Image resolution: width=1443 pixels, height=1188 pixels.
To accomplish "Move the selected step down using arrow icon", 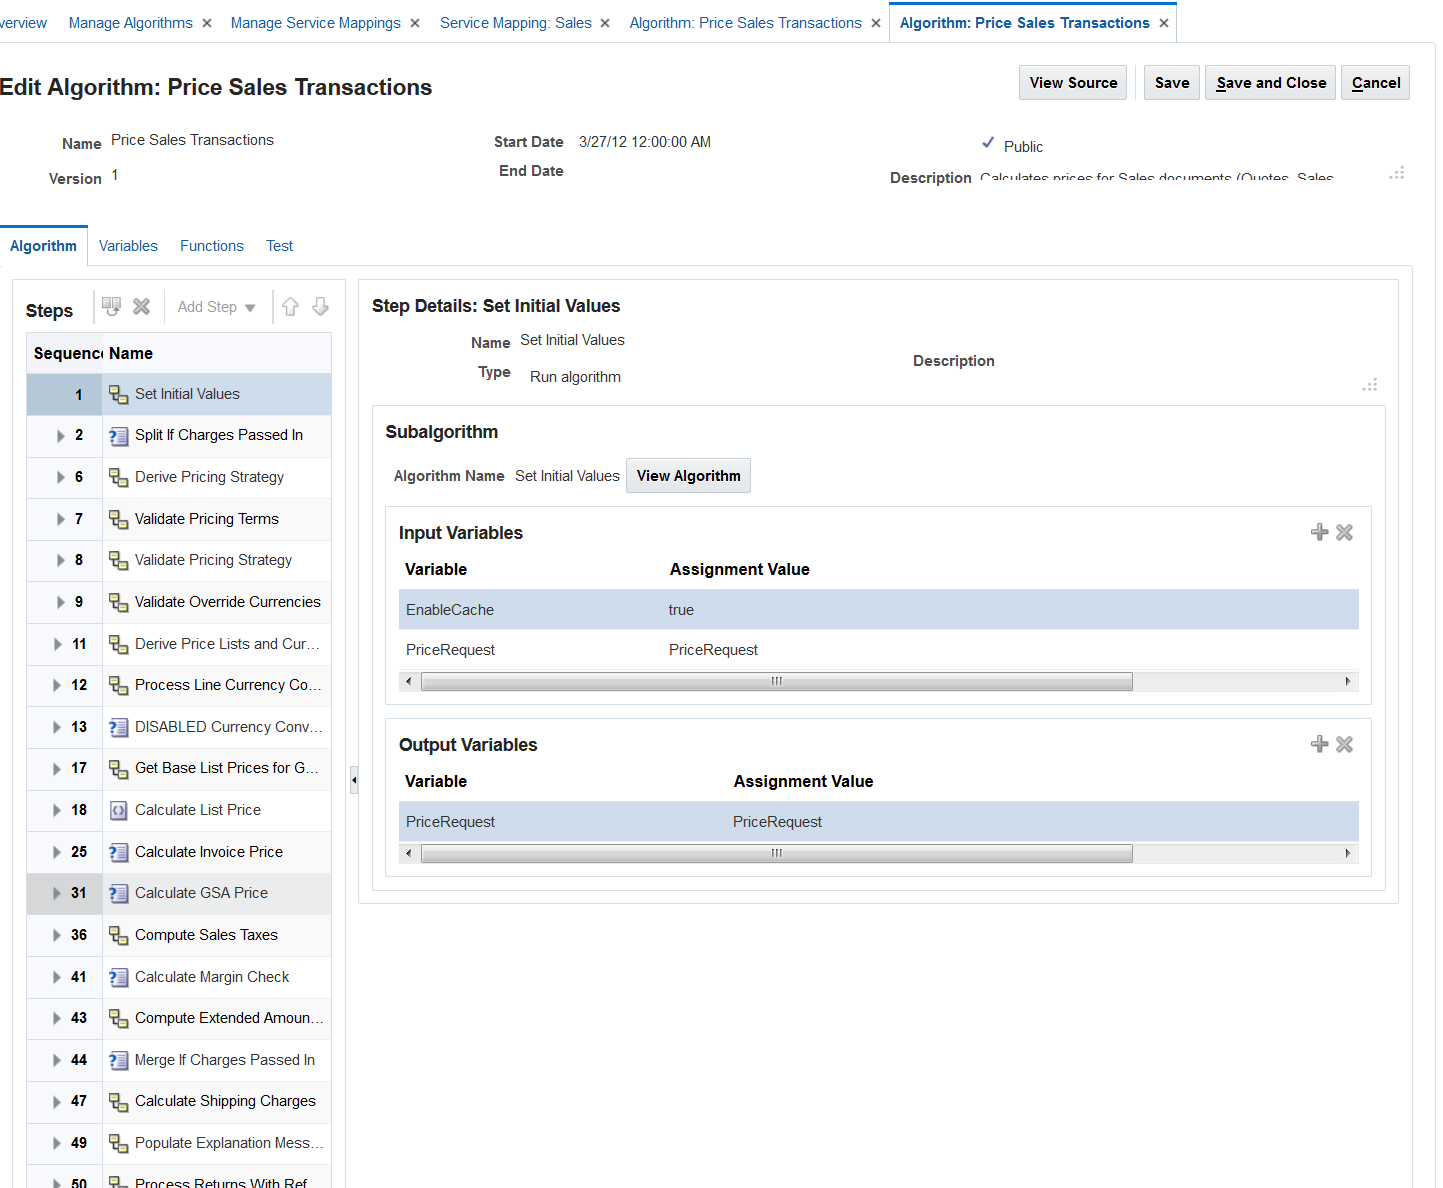I will click(320, 306).
